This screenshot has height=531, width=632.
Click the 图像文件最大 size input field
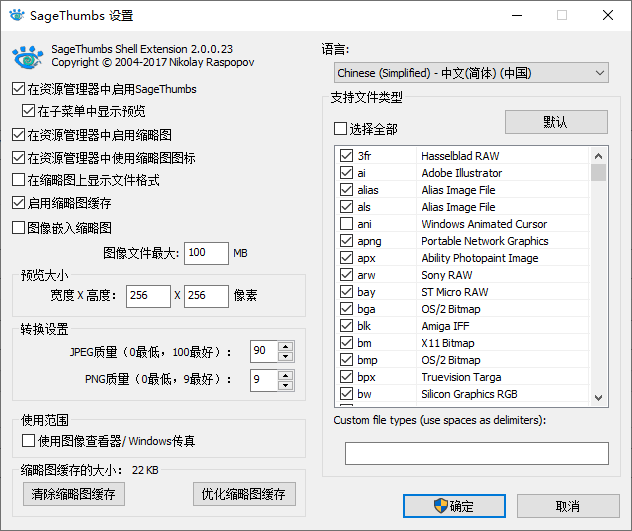point(206,253)
